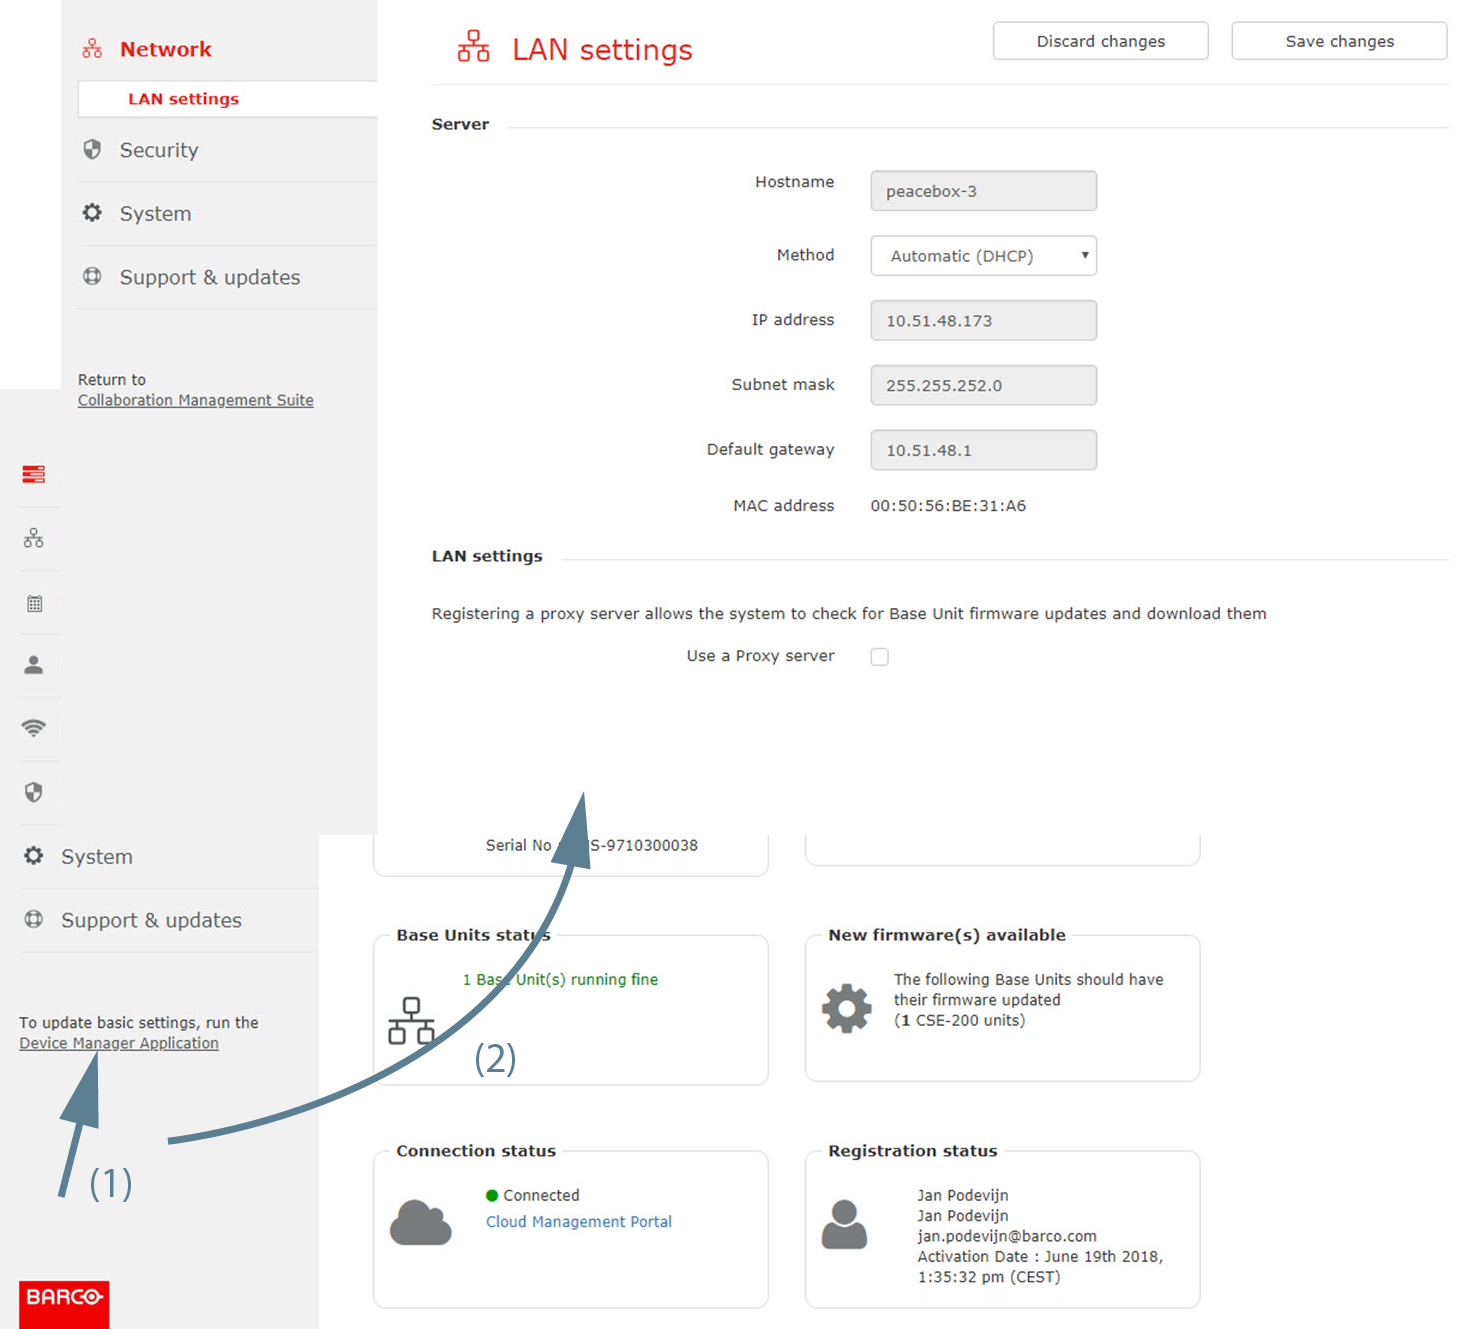
Task: Click the email jan.podevijn@barco.com
Action: point(1007,1236)
